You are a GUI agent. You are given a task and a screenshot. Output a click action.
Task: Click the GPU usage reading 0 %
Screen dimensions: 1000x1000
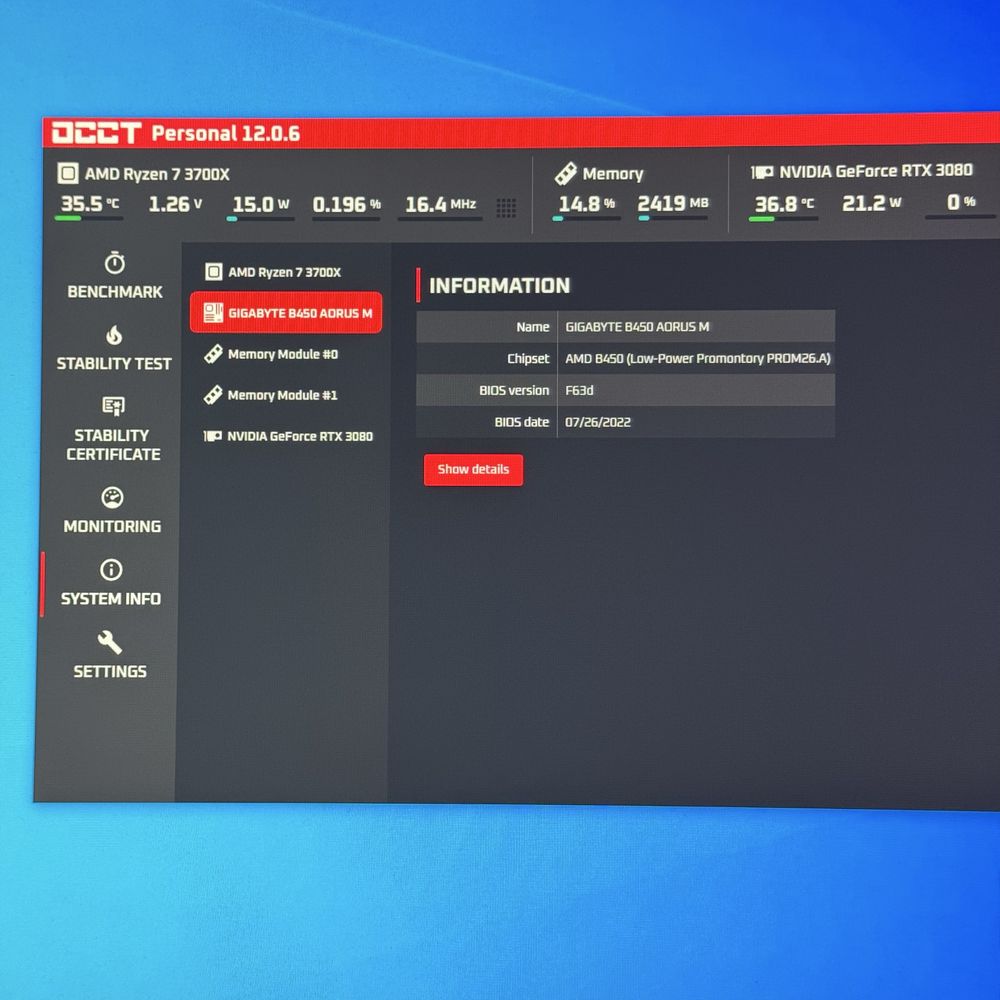click(961, 202)
